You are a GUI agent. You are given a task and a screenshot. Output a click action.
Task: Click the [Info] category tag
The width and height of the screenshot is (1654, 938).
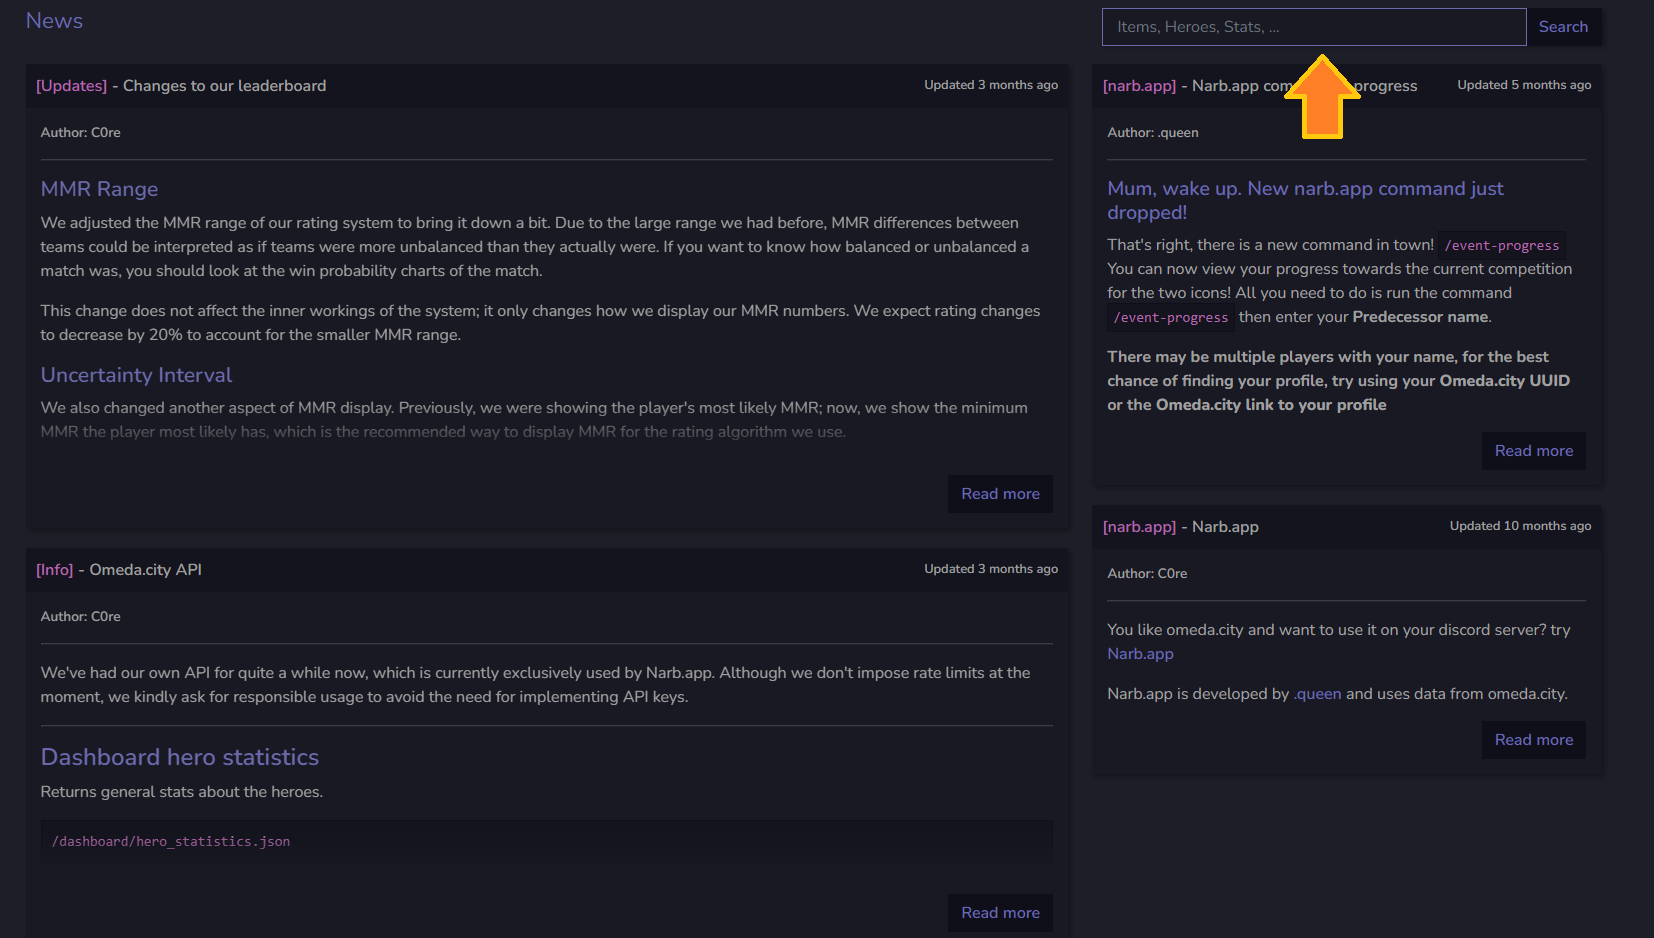55,570
